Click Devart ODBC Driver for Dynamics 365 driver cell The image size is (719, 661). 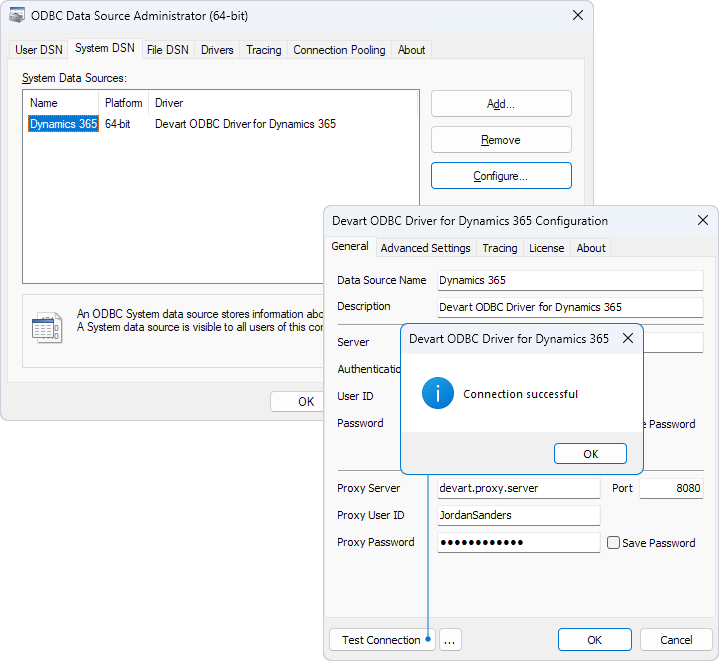click(245, 124)
